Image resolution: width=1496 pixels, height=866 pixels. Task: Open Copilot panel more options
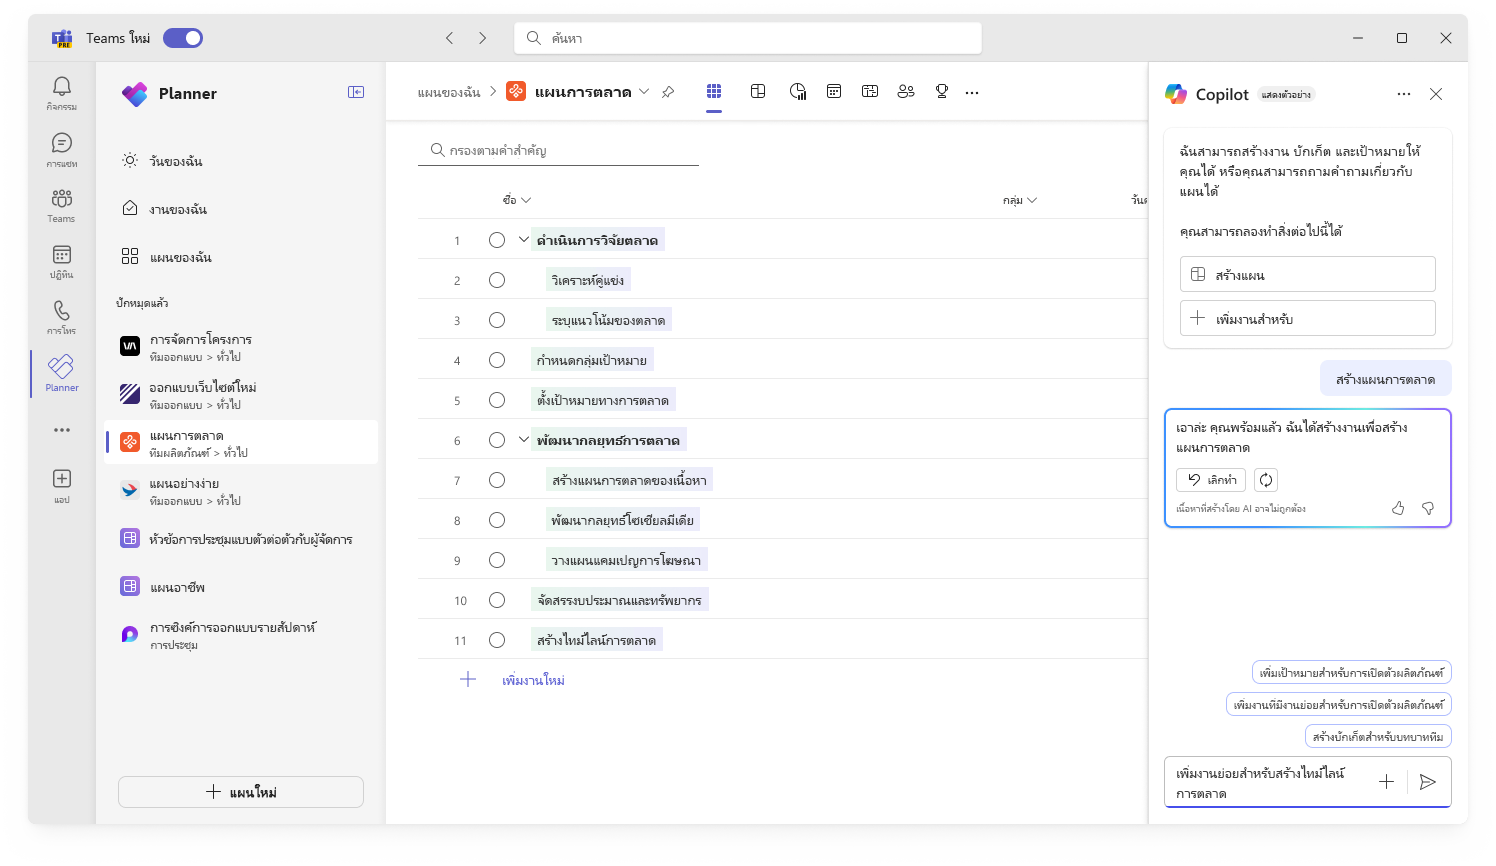click(x=1404, y=94)
